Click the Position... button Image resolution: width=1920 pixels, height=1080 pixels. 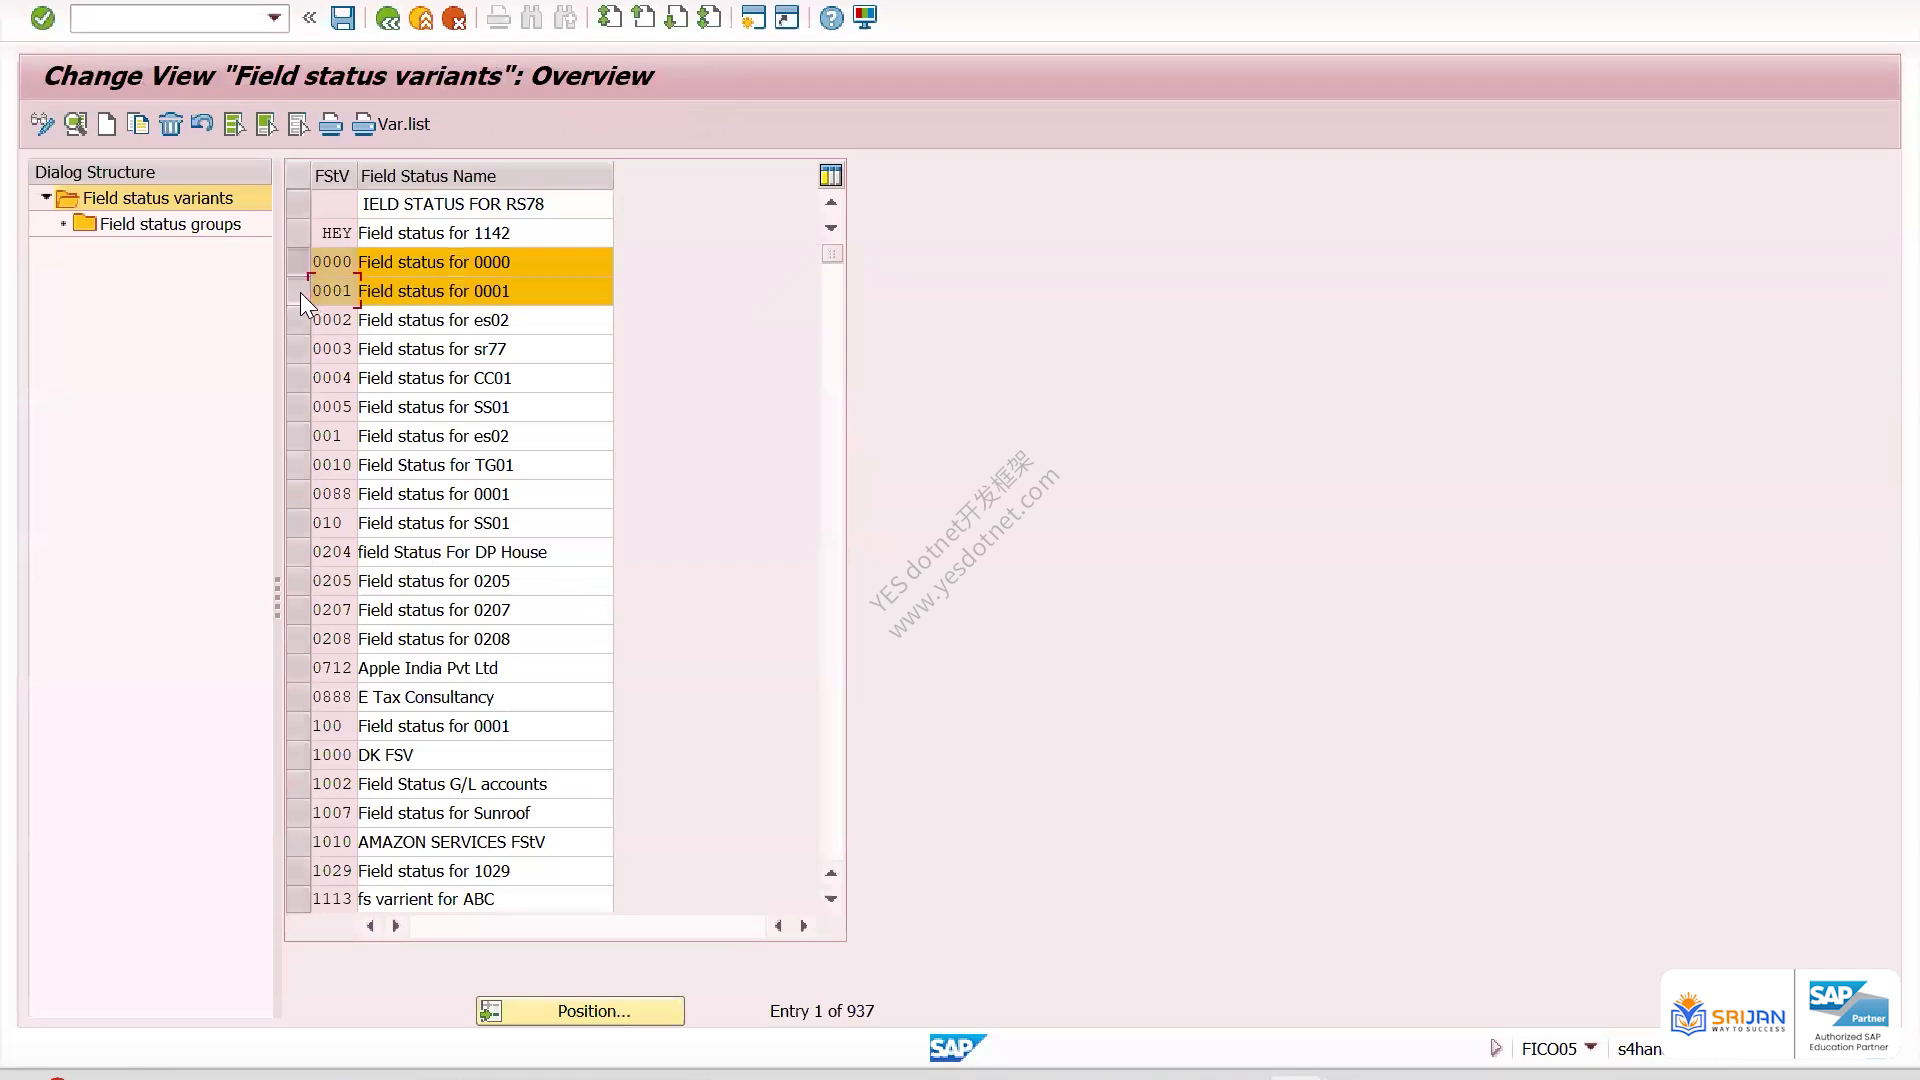[580, 1011]
